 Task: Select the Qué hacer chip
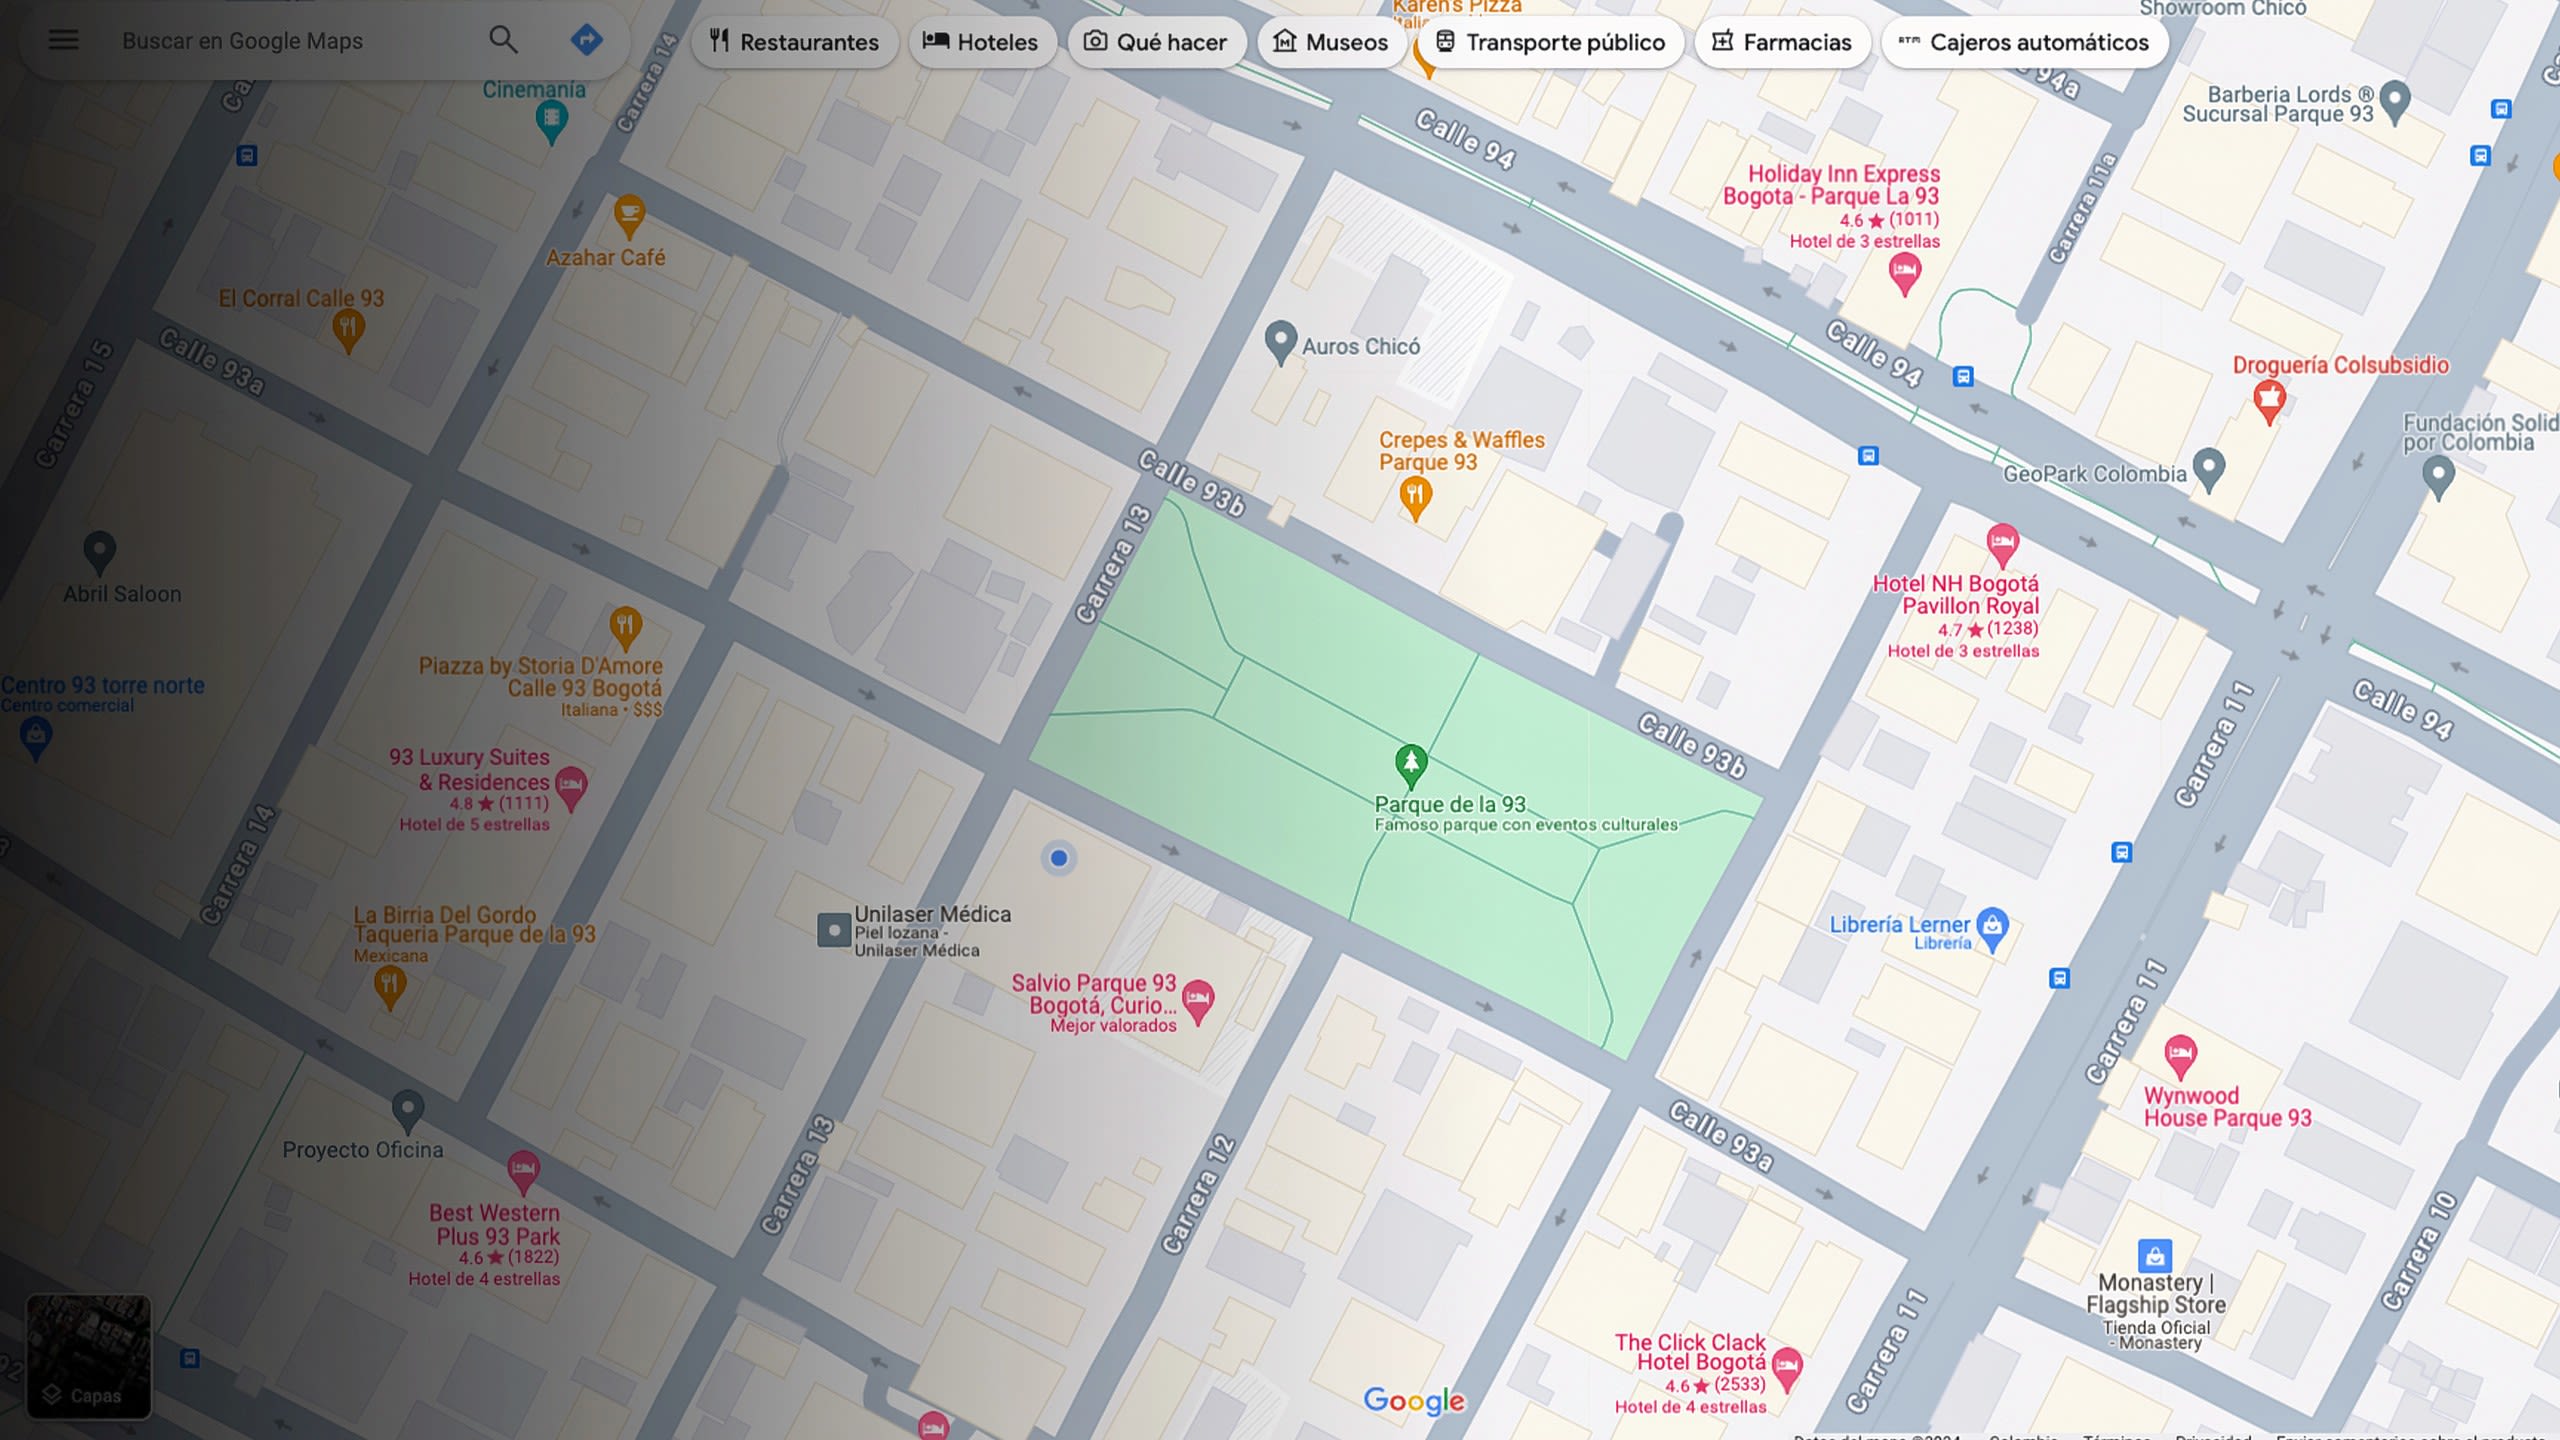(x=1155, y=42)
